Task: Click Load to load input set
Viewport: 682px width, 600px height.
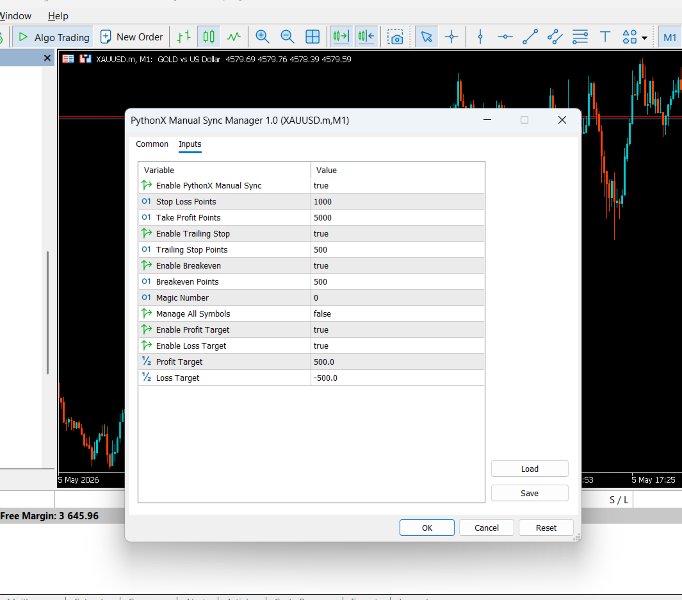Action: point(530,469)
